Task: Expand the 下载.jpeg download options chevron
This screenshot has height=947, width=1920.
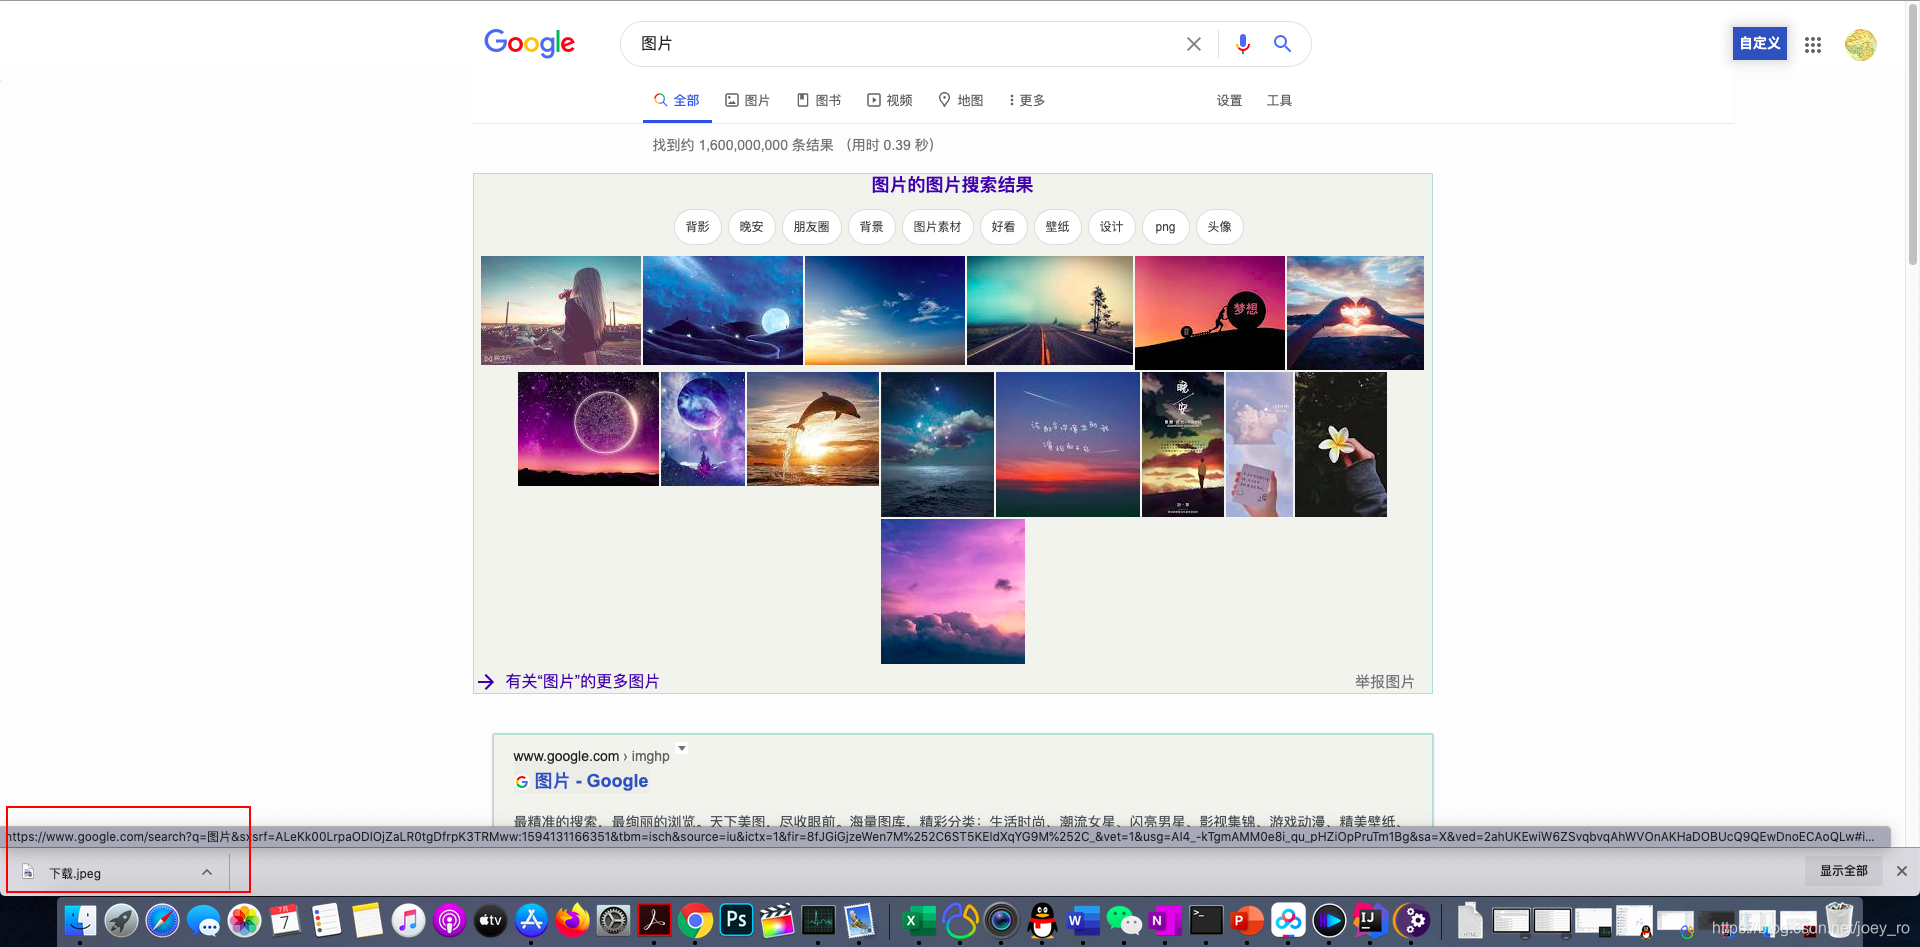Action: [207, 872]
